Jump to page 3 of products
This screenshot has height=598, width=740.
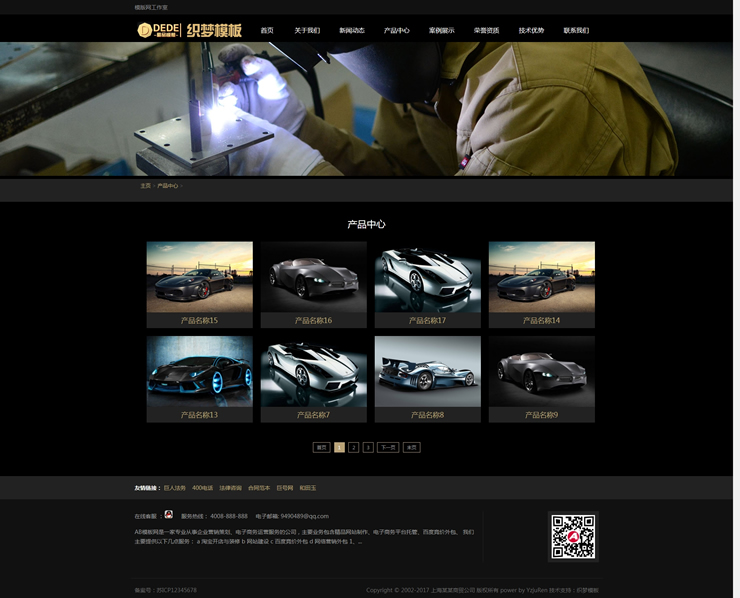(x=368, y=448)
